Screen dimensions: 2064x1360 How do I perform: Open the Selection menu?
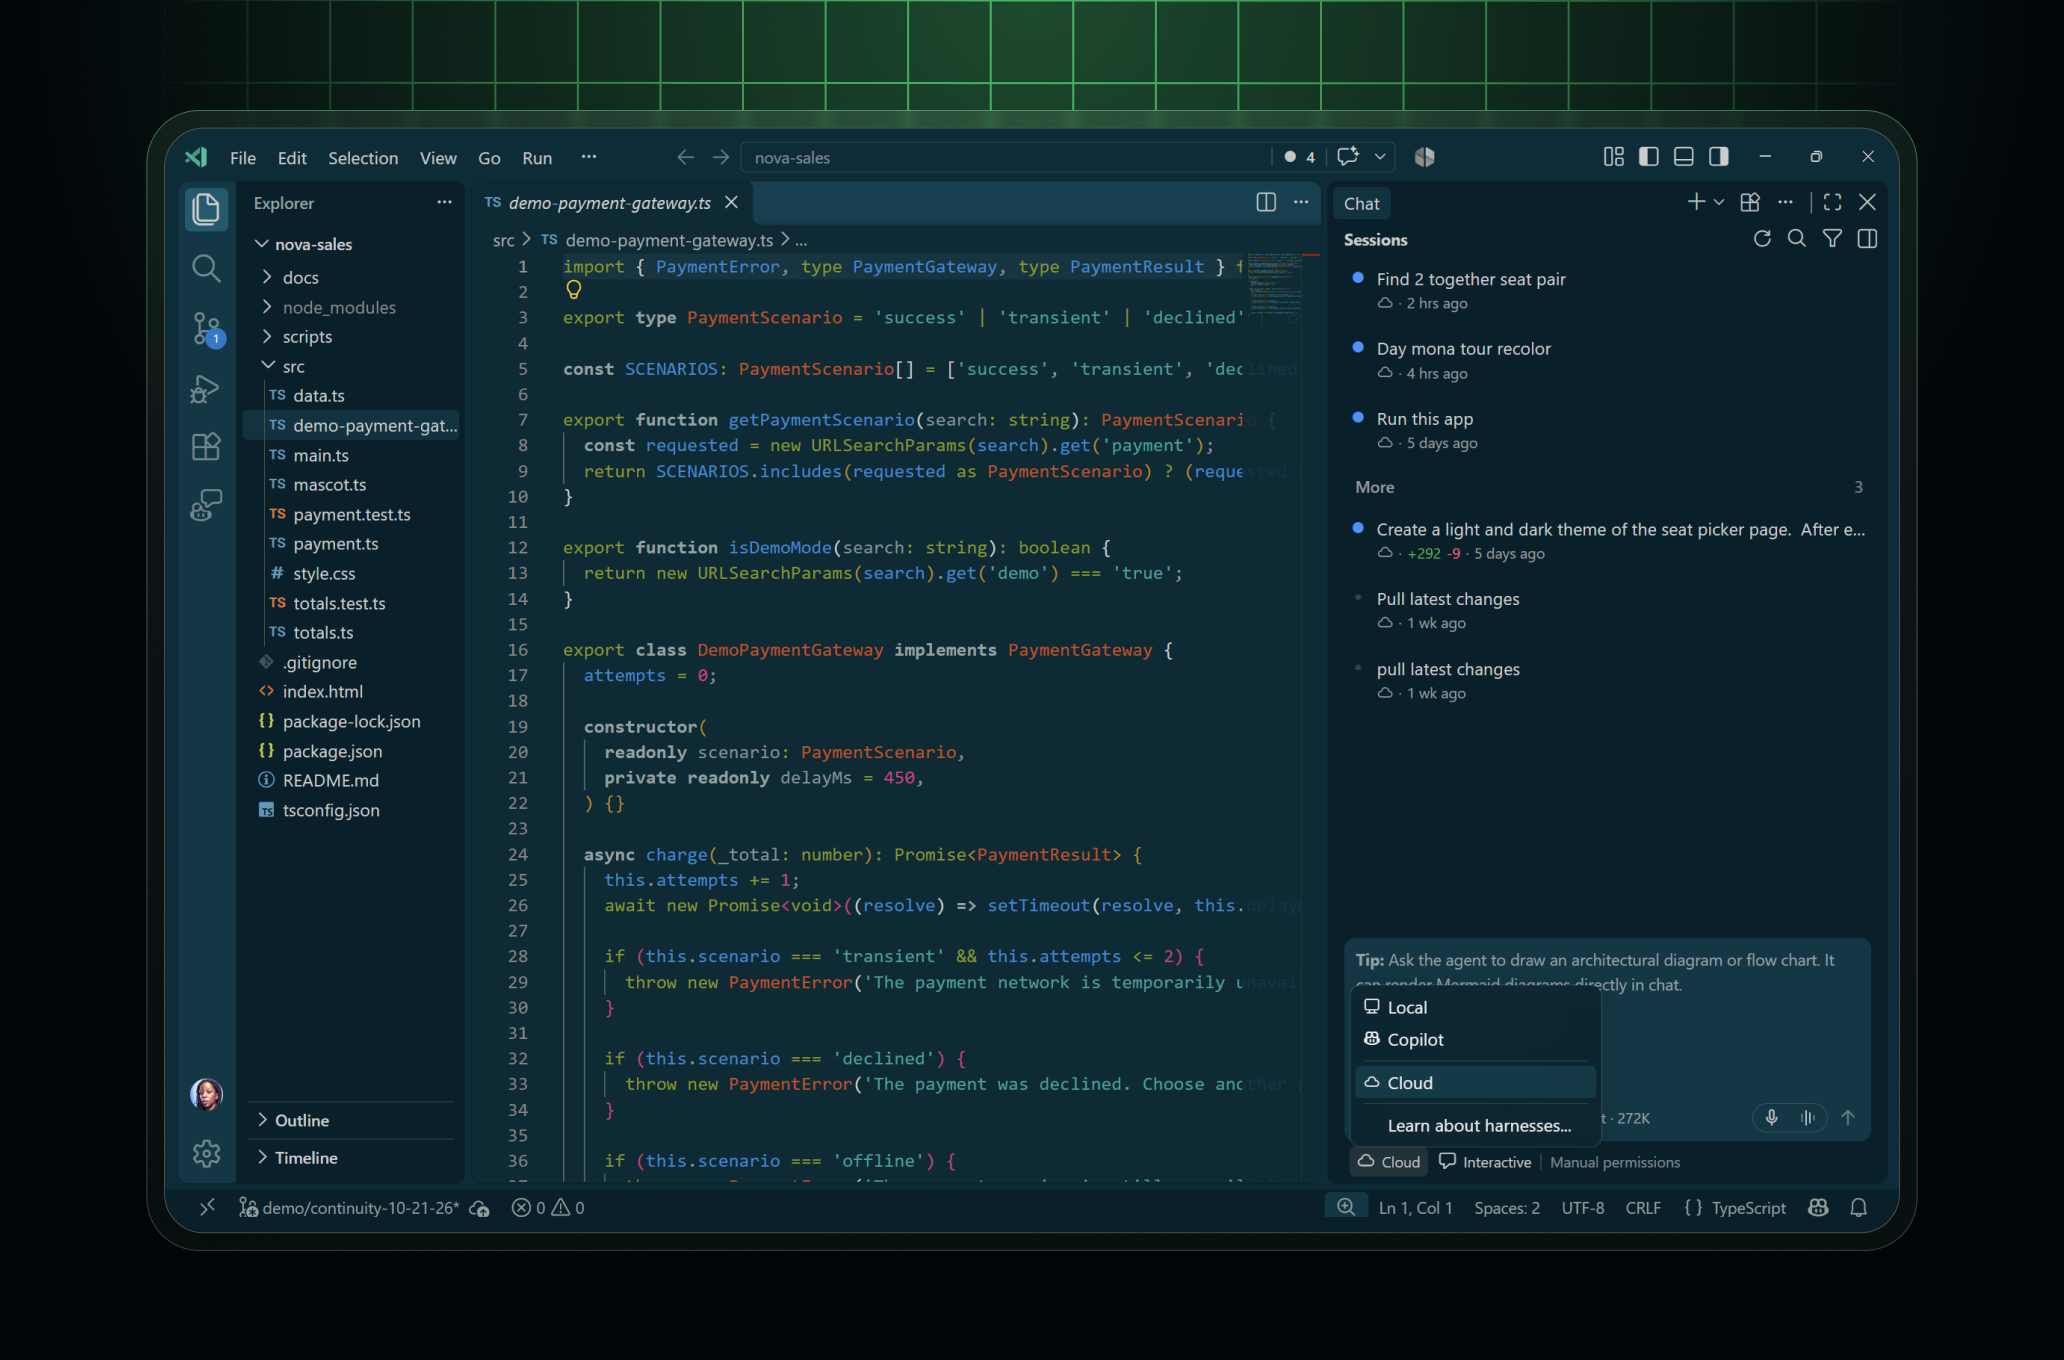click(x=363, y=158)
